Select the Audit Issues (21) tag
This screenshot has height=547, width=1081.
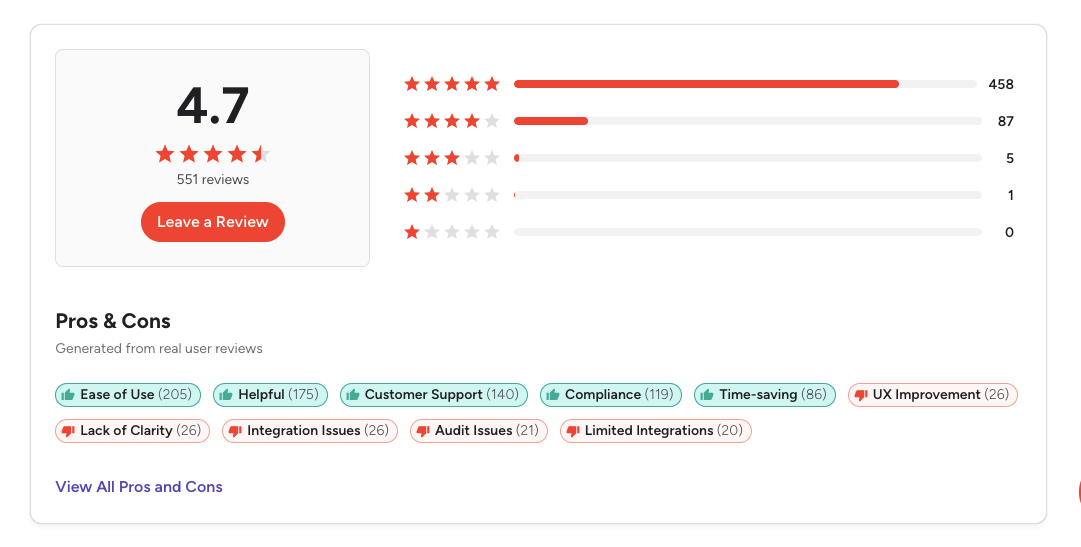478,430
